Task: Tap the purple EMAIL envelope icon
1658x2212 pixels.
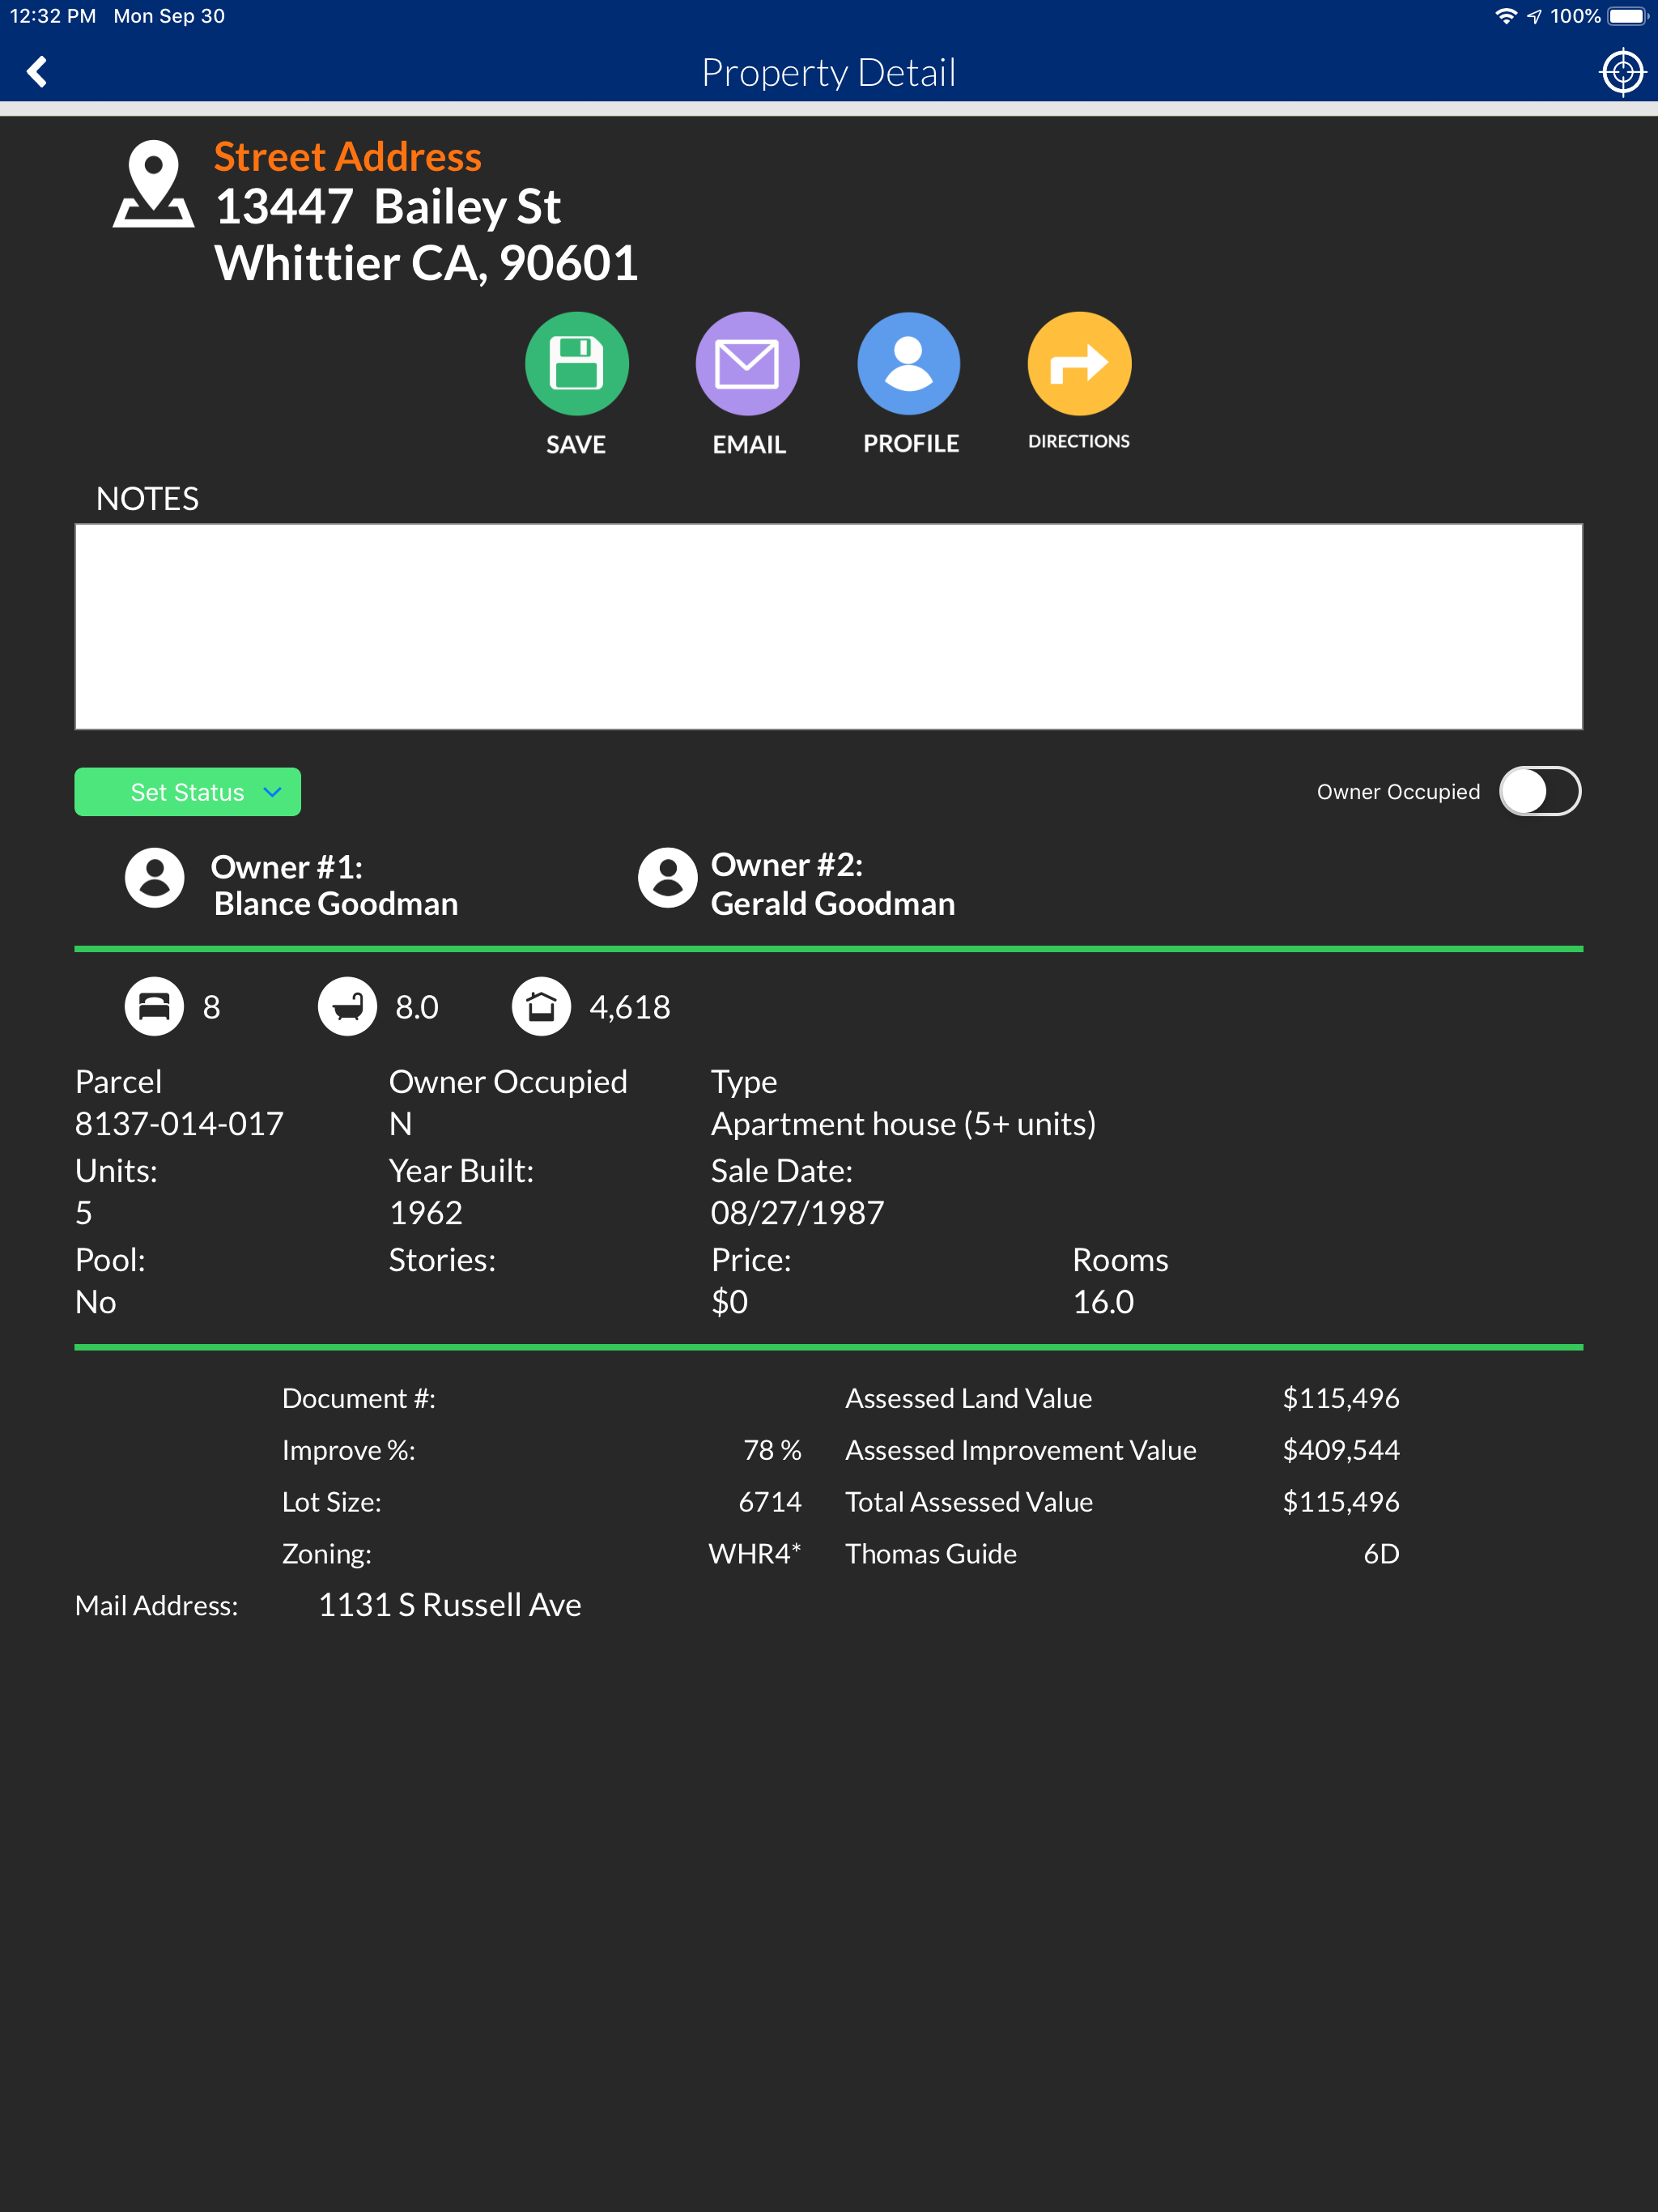Action: (x=747, y=363)
